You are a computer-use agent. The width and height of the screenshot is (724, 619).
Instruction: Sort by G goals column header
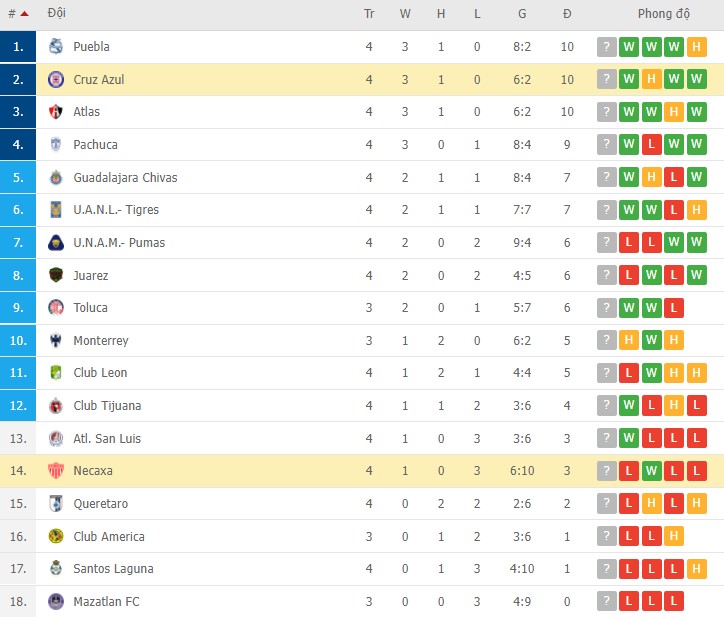click(522, 14)
